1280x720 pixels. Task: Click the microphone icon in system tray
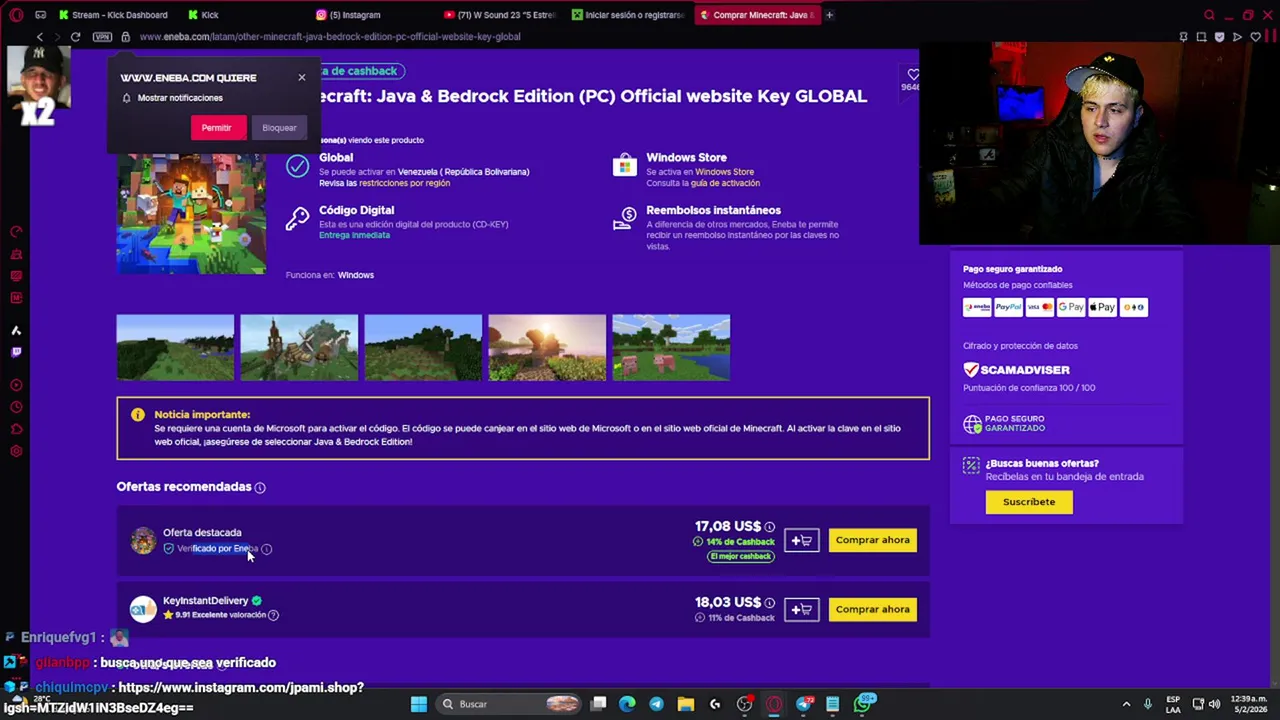(x=1147, y=704)
